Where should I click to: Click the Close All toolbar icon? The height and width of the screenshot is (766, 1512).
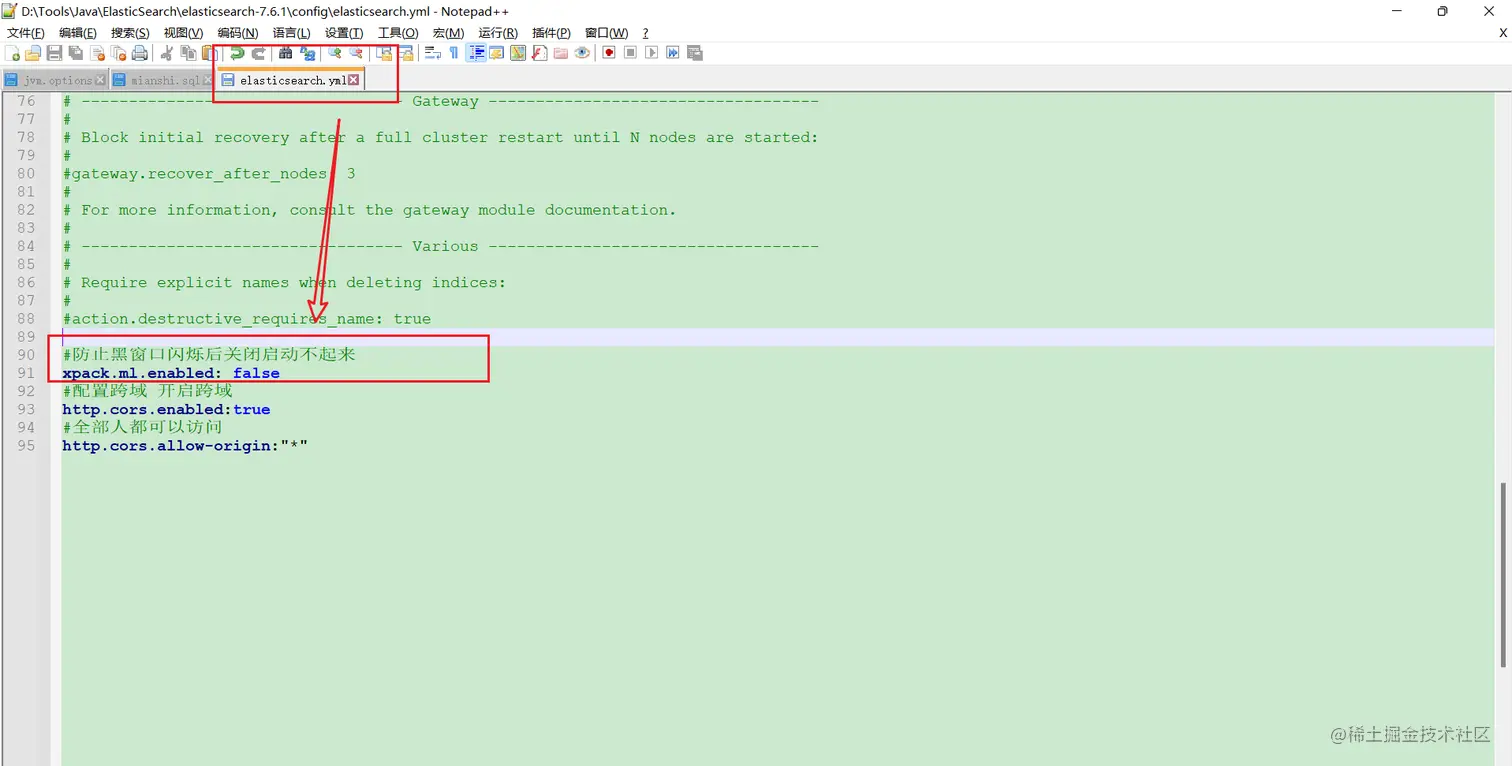pos(118,53)
